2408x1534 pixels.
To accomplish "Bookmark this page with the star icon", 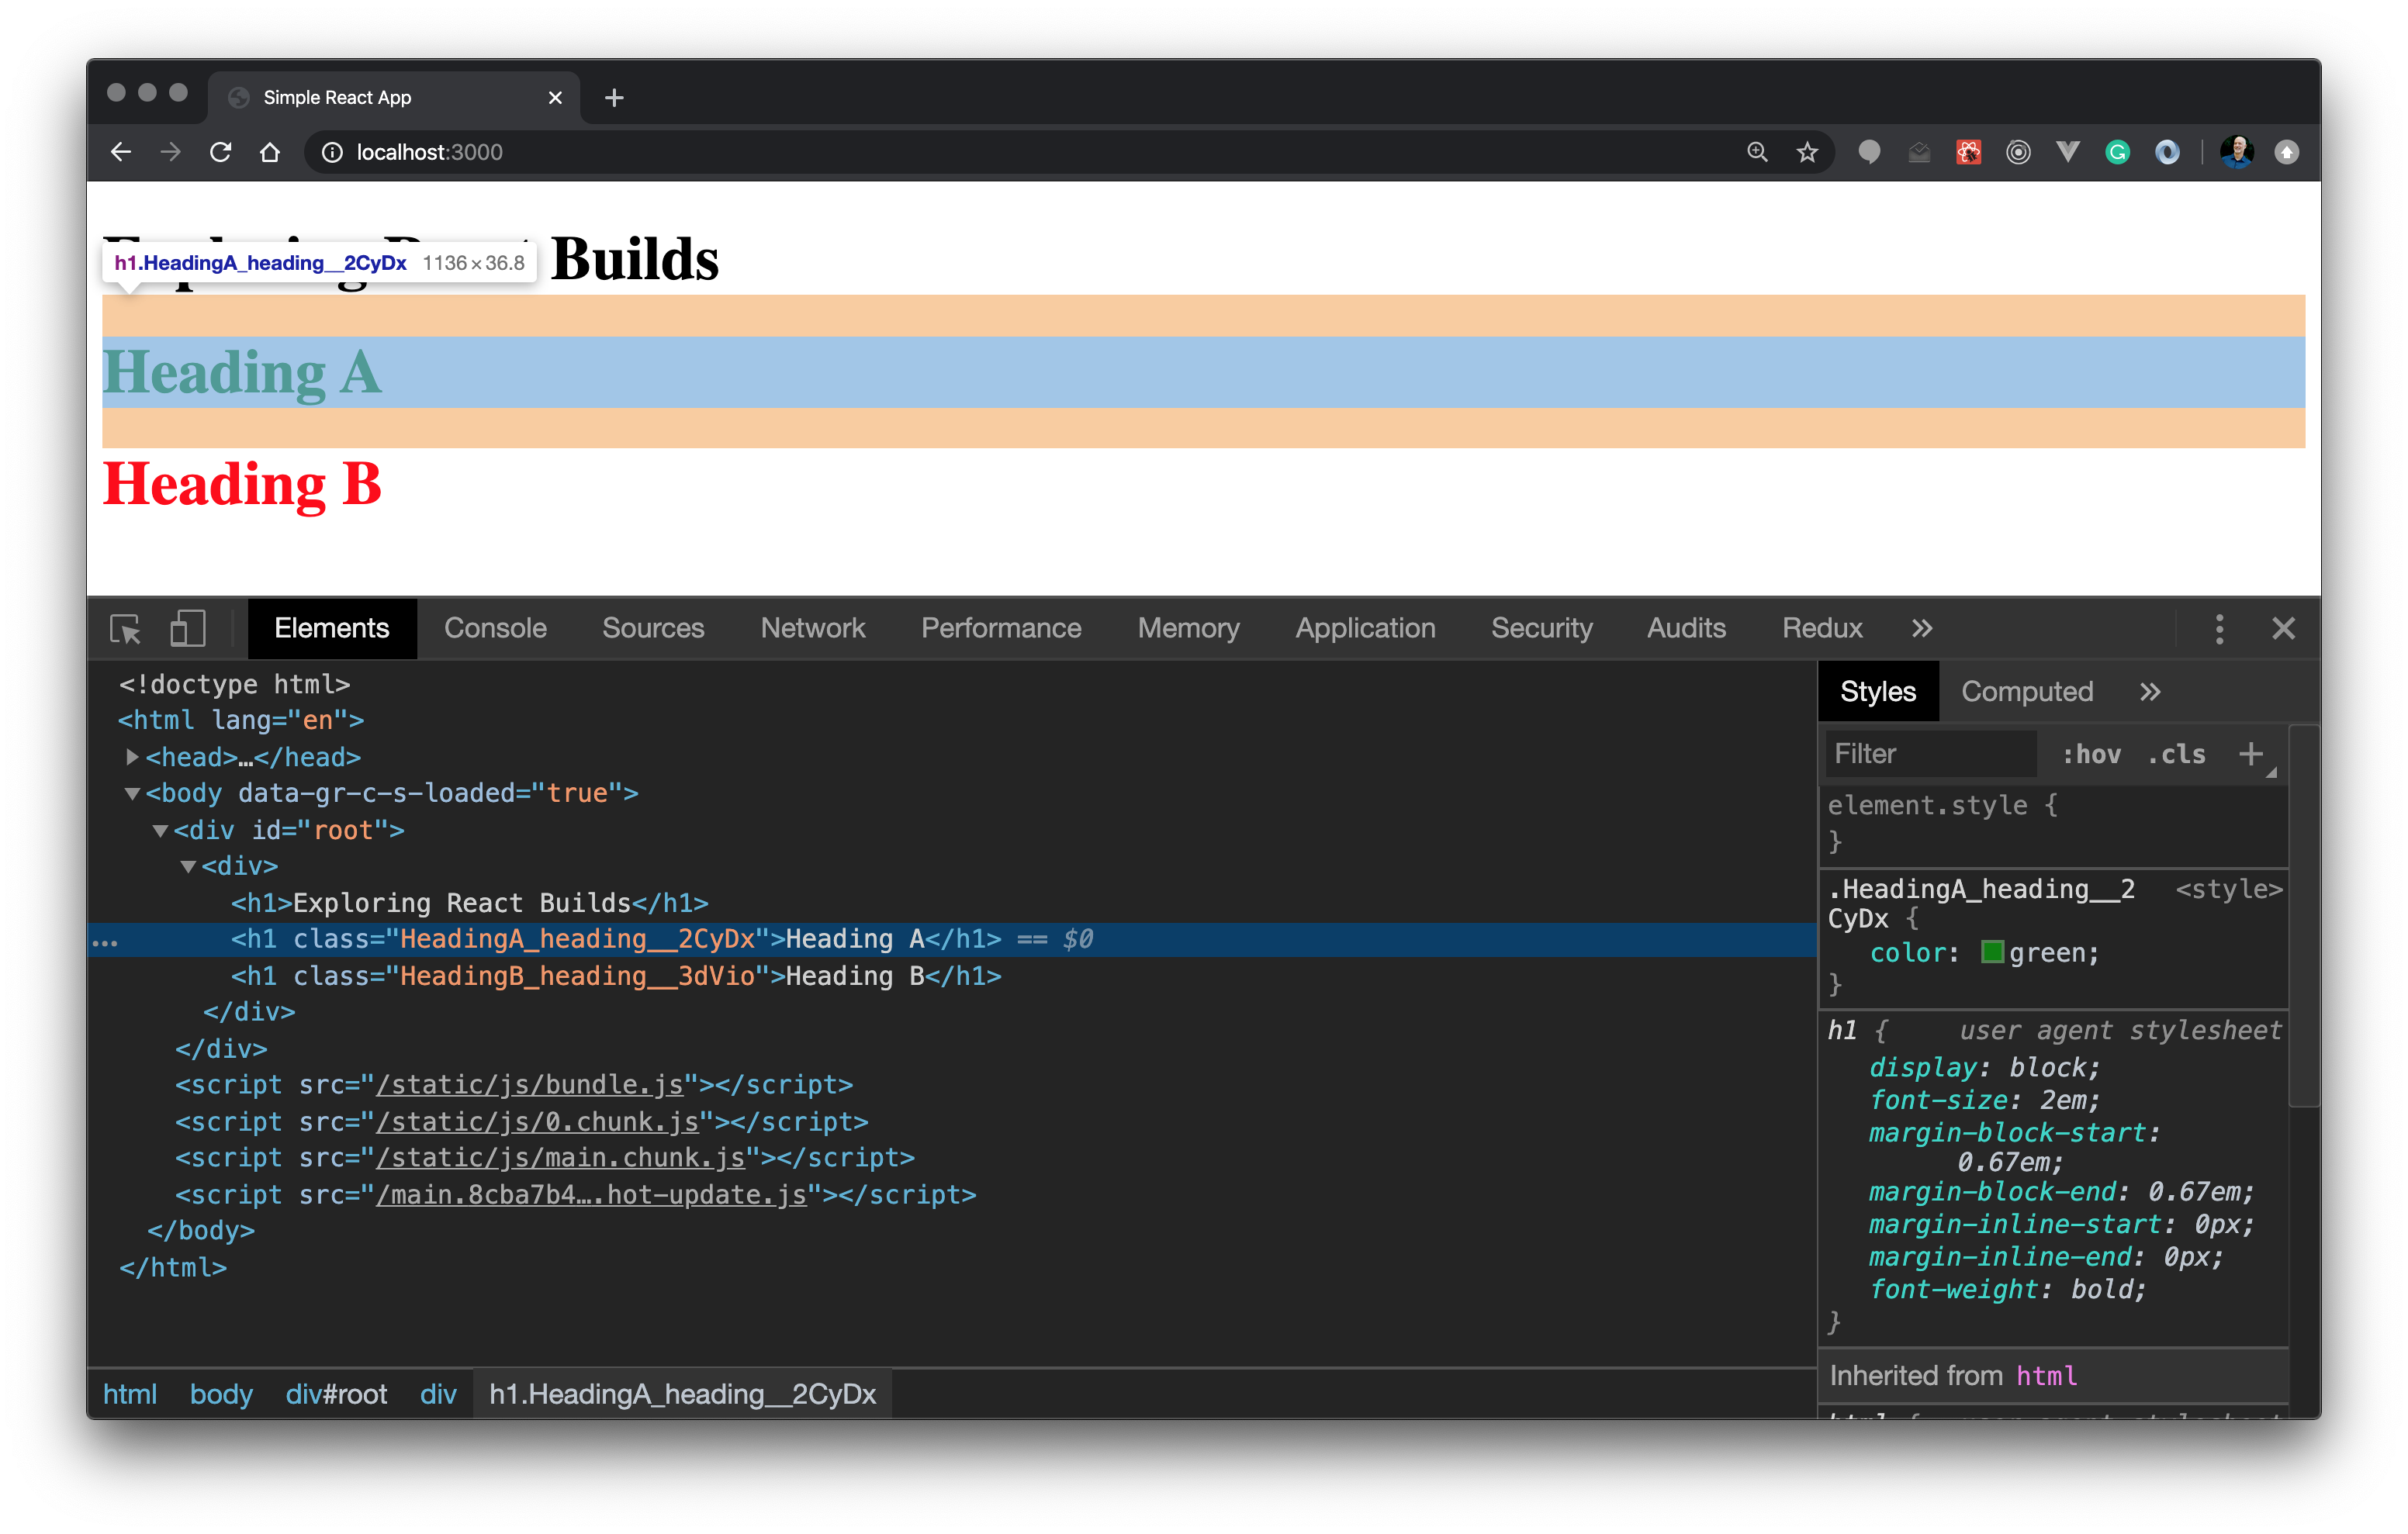I will tap(1807, 152).
